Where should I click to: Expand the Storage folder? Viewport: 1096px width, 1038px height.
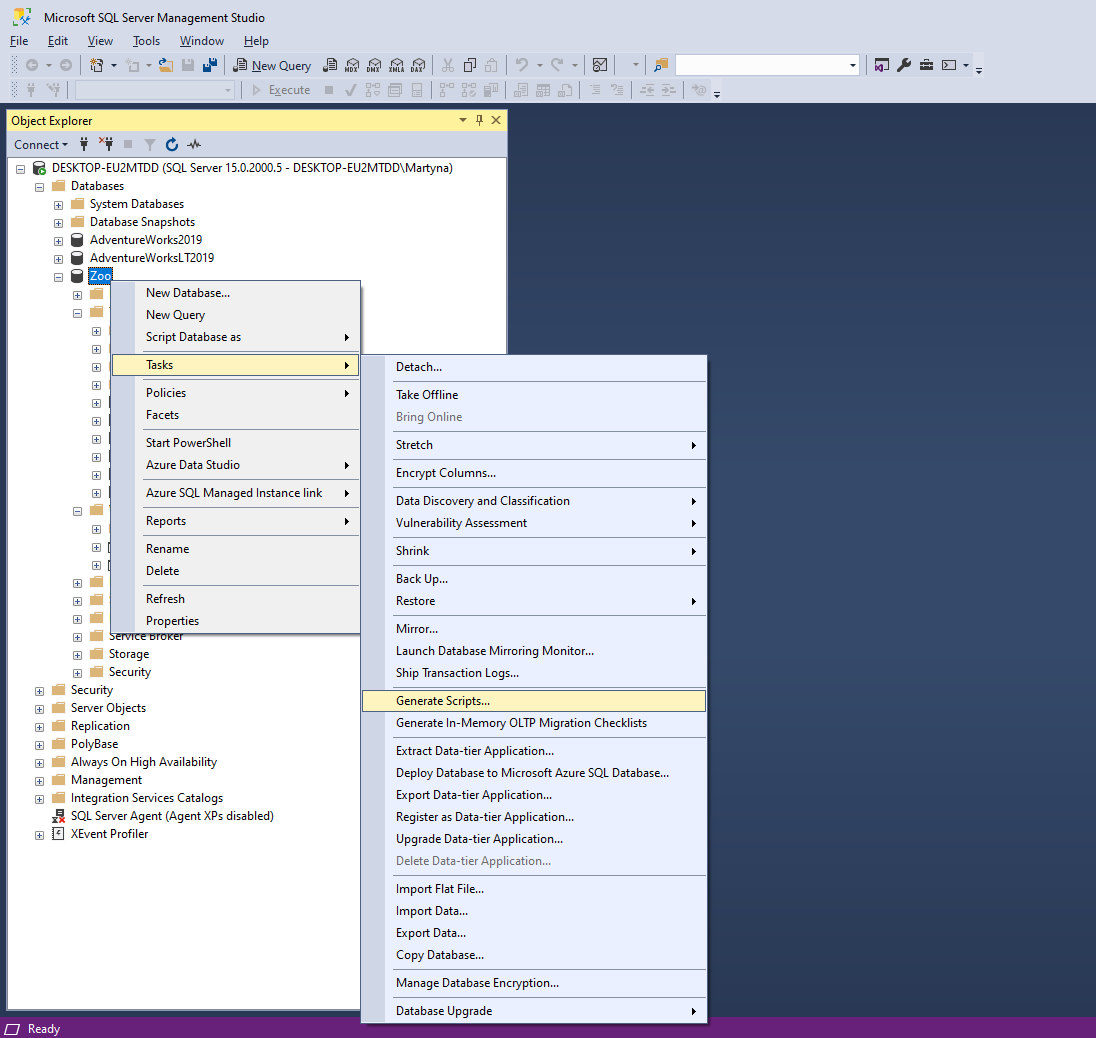point(78,655)
